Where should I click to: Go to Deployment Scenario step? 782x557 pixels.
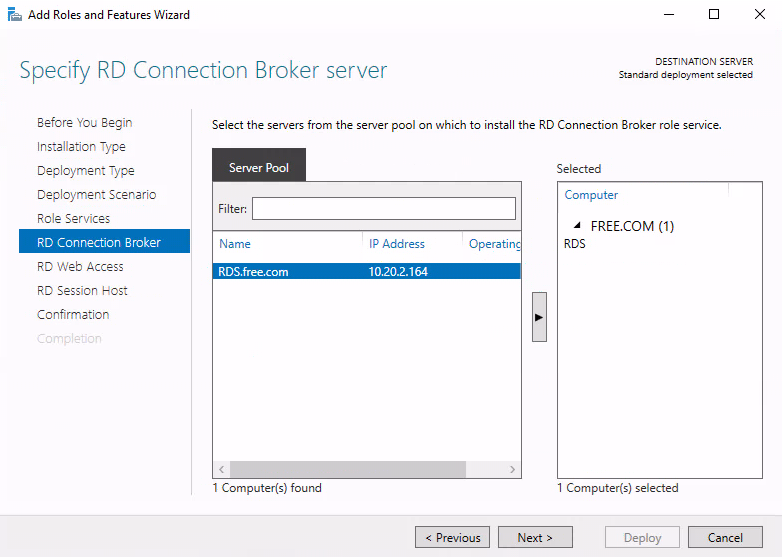click(96, 194)
